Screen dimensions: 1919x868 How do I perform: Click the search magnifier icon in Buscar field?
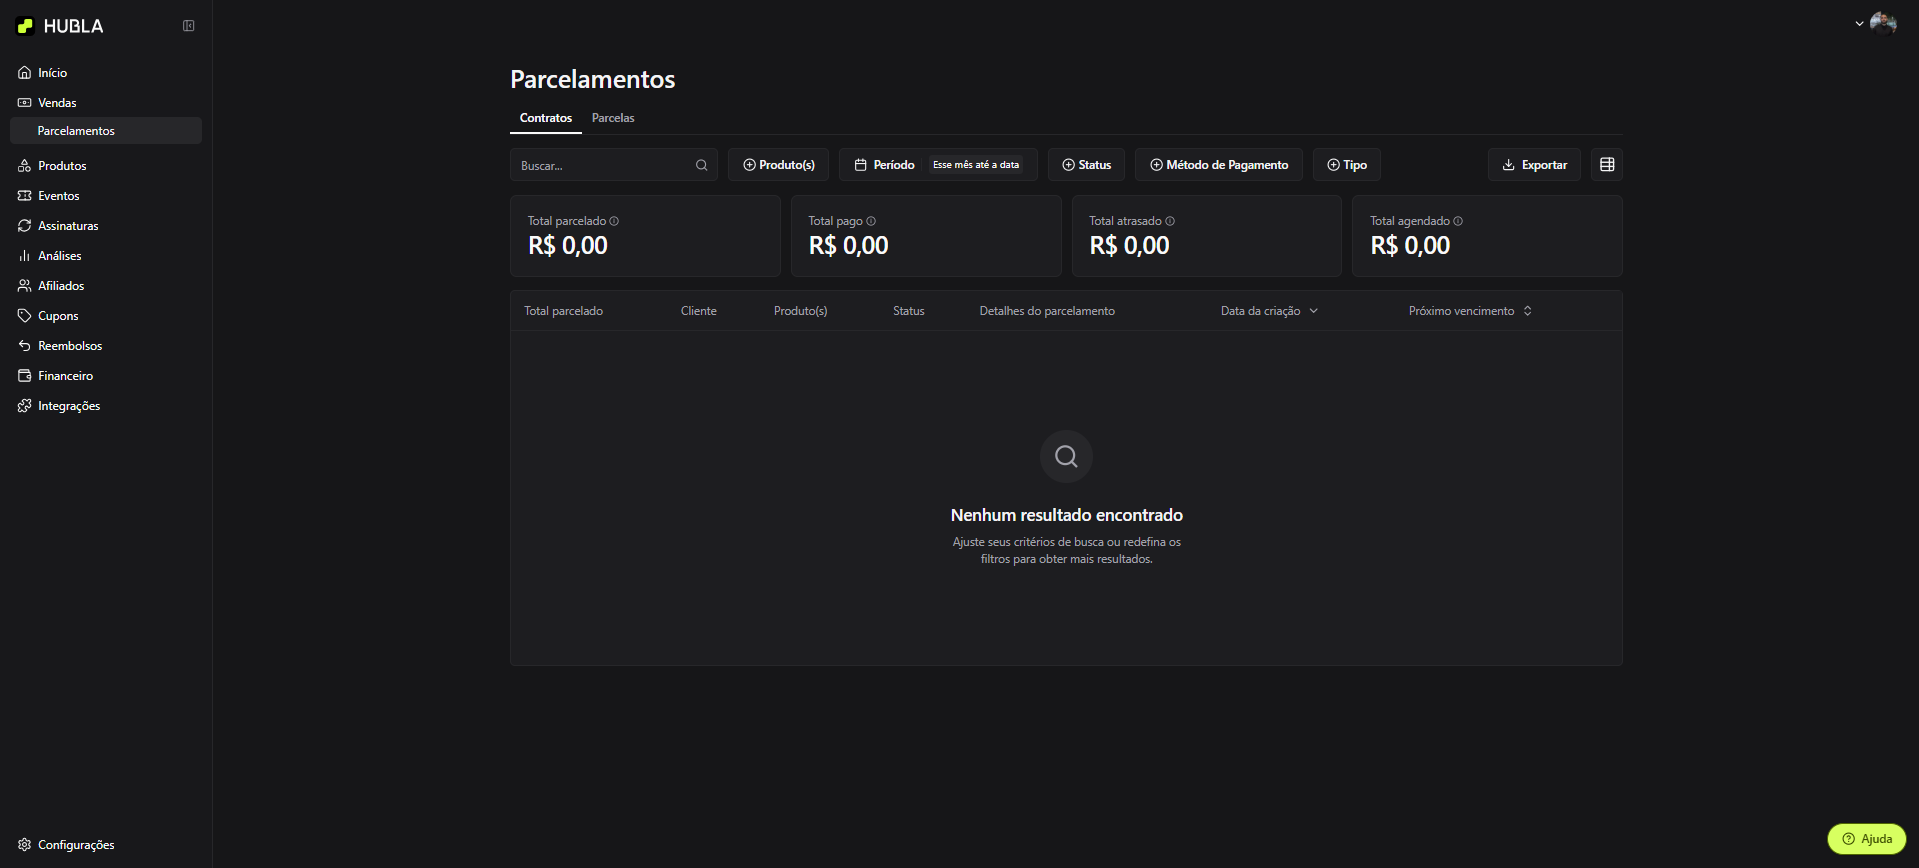(x=701, y=165)
